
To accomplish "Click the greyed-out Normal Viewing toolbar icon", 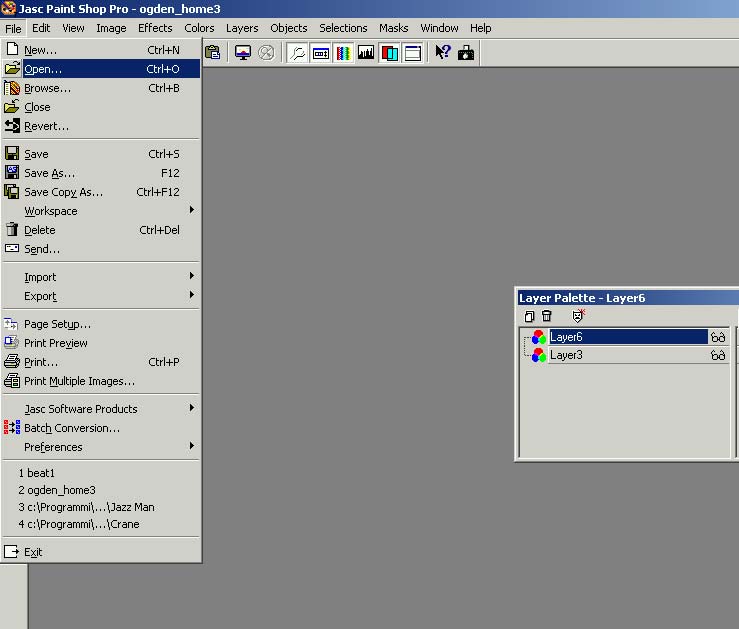I will click(x=266, y=52).
